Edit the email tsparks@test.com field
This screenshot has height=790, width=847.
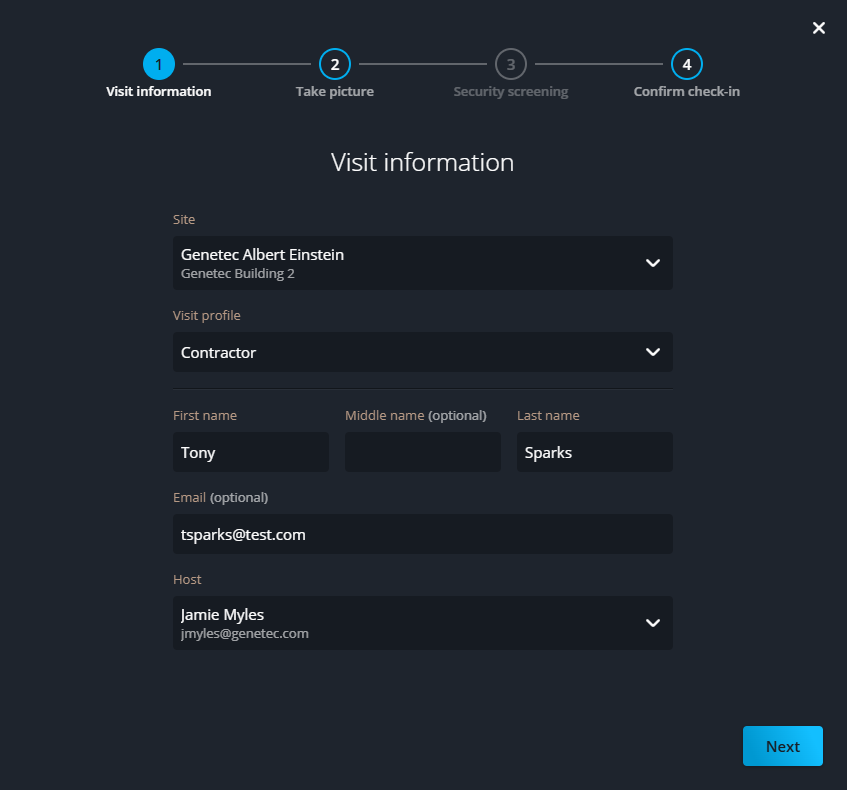[422, 534]
